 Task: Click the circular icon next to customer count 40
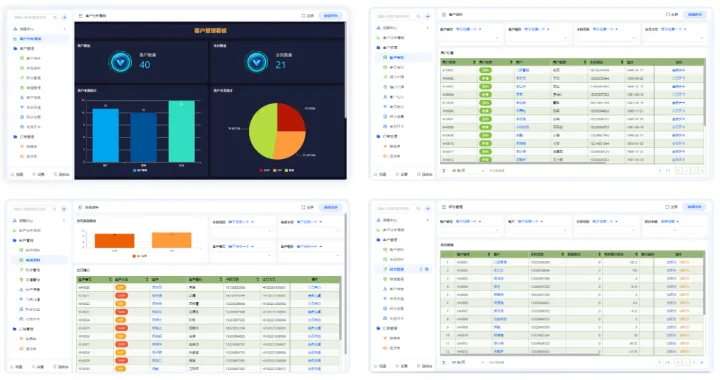[121, 62]
